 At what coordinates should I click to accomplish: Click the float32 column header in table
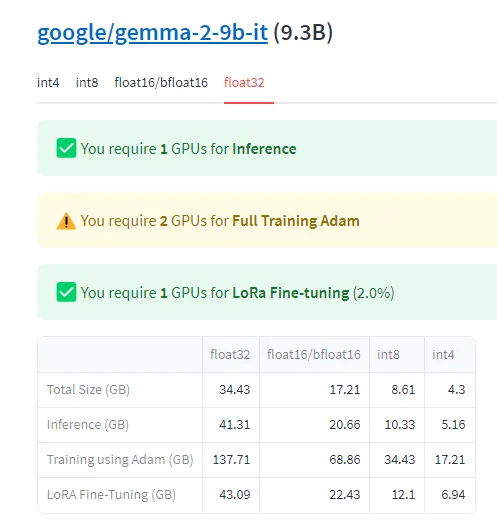click(230, 355)
